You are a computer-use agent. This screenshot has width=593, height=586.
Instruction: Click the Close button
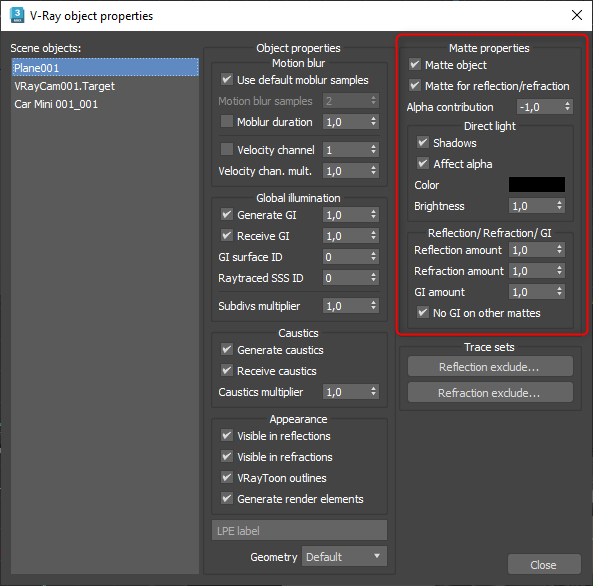544,565
